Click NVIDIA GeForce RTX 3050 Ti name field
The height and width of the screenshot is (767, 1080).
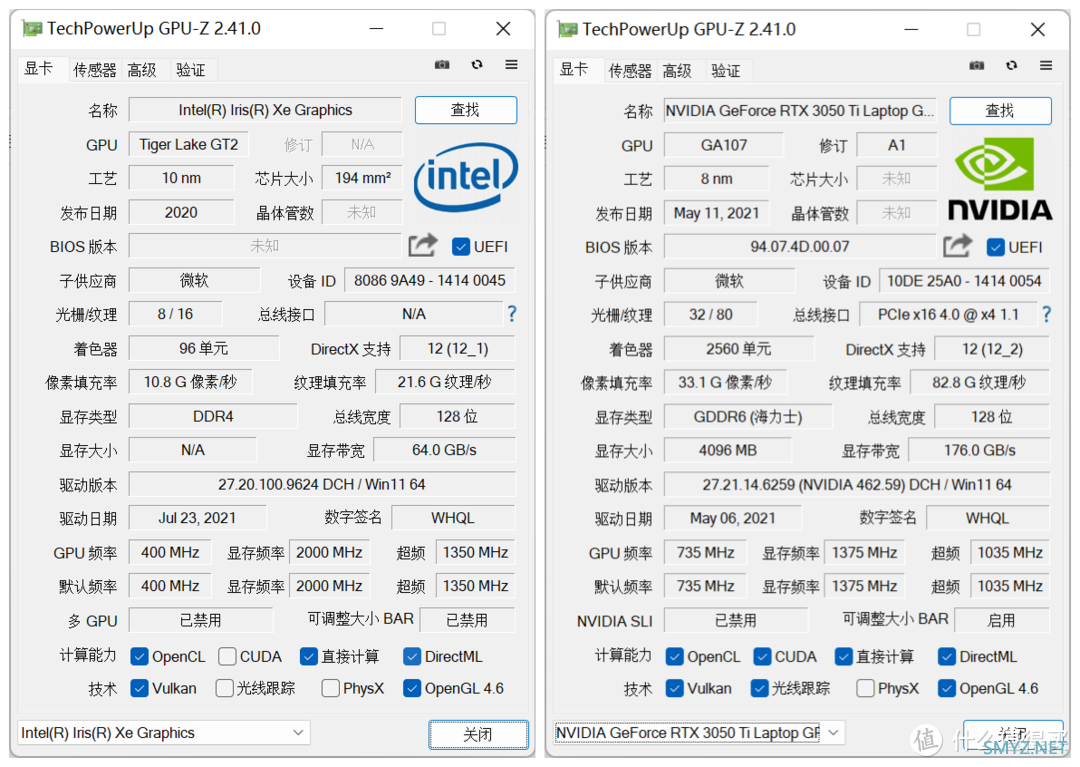pyautogui.click(x=800, y=111)
